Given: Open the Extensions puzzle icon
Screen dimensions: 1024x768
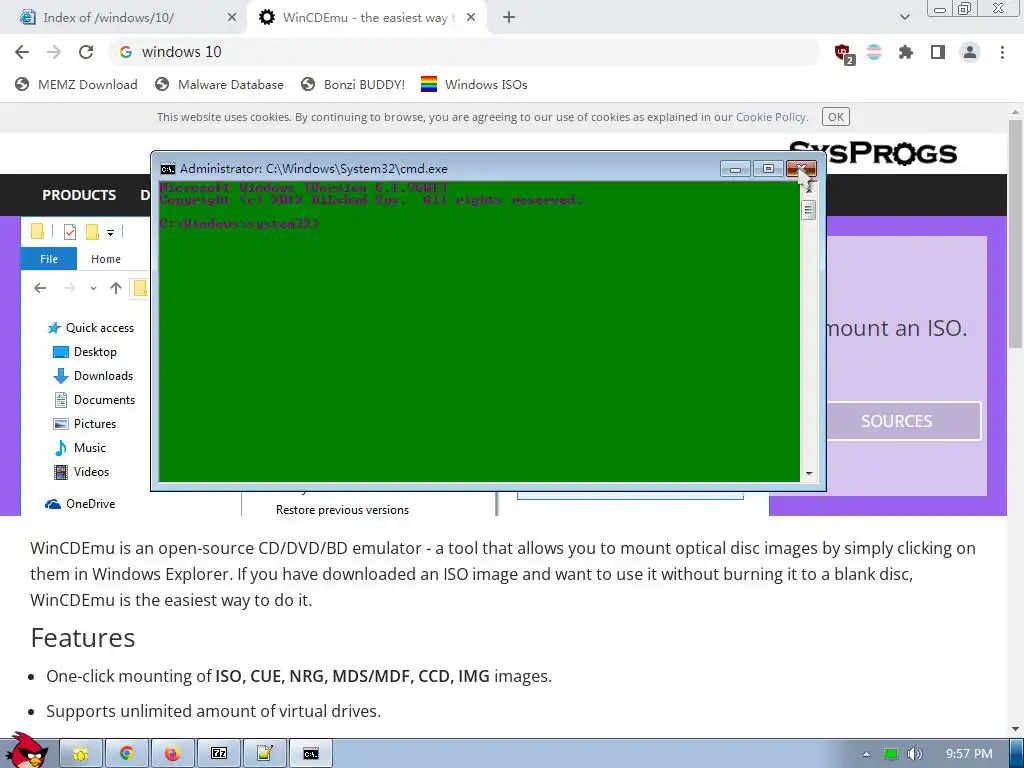Looking at the screenshot, I should pos(906,52).
